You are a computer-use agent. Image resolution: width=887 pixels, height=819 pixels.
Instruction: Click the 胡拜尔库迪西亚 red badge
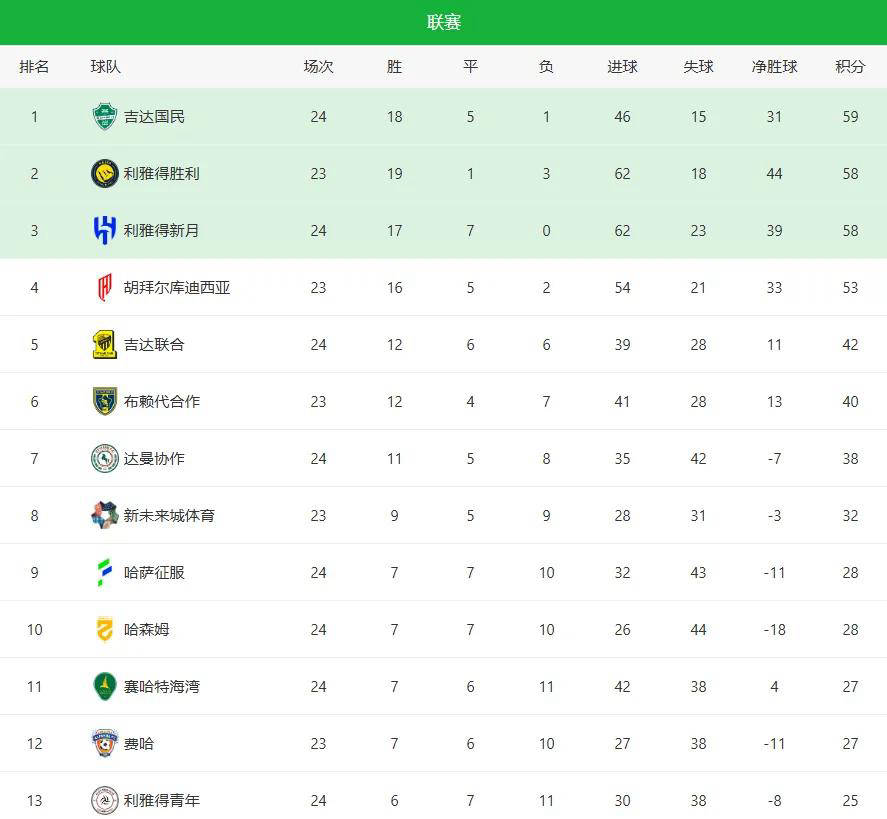coord(104,288)
